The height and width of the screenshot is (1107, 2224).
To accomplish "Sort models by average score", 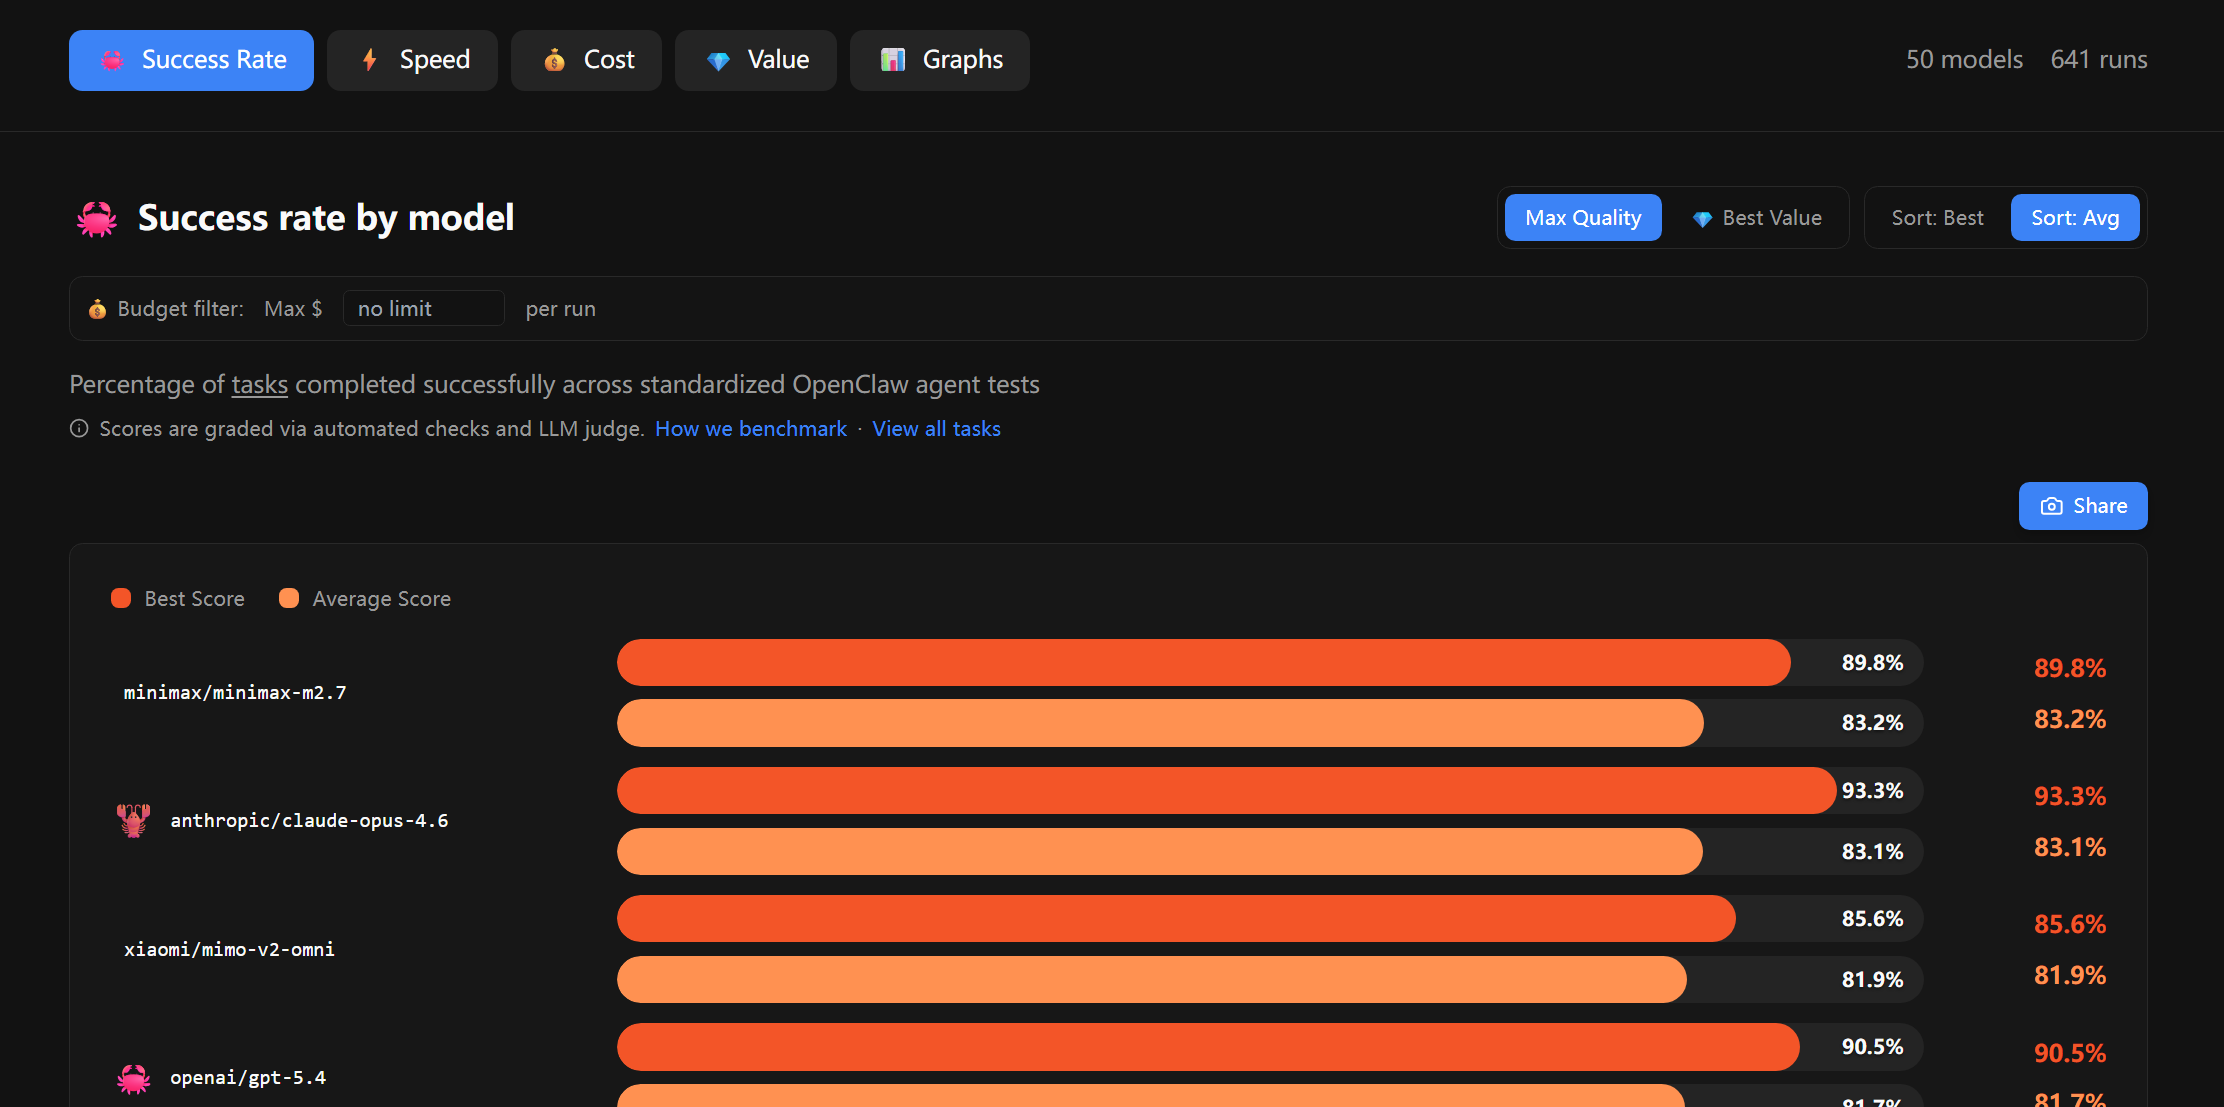I will click(2075, 218).
